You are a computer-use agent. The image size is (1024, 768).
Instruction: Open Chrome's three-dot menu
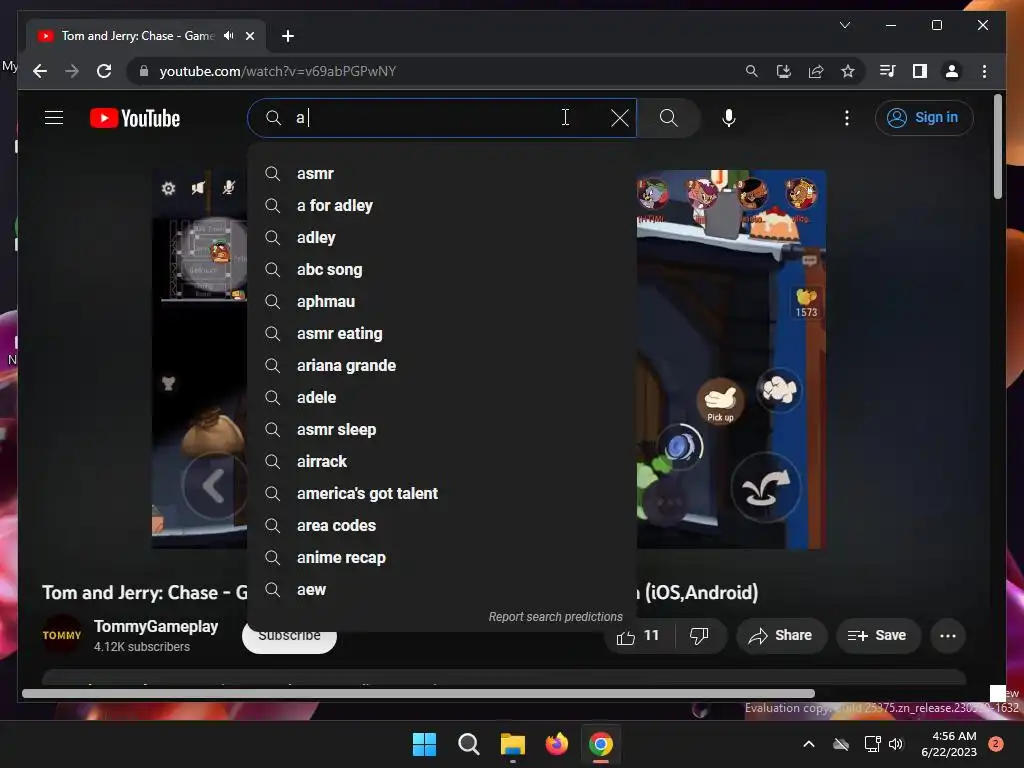pos(984,71)
